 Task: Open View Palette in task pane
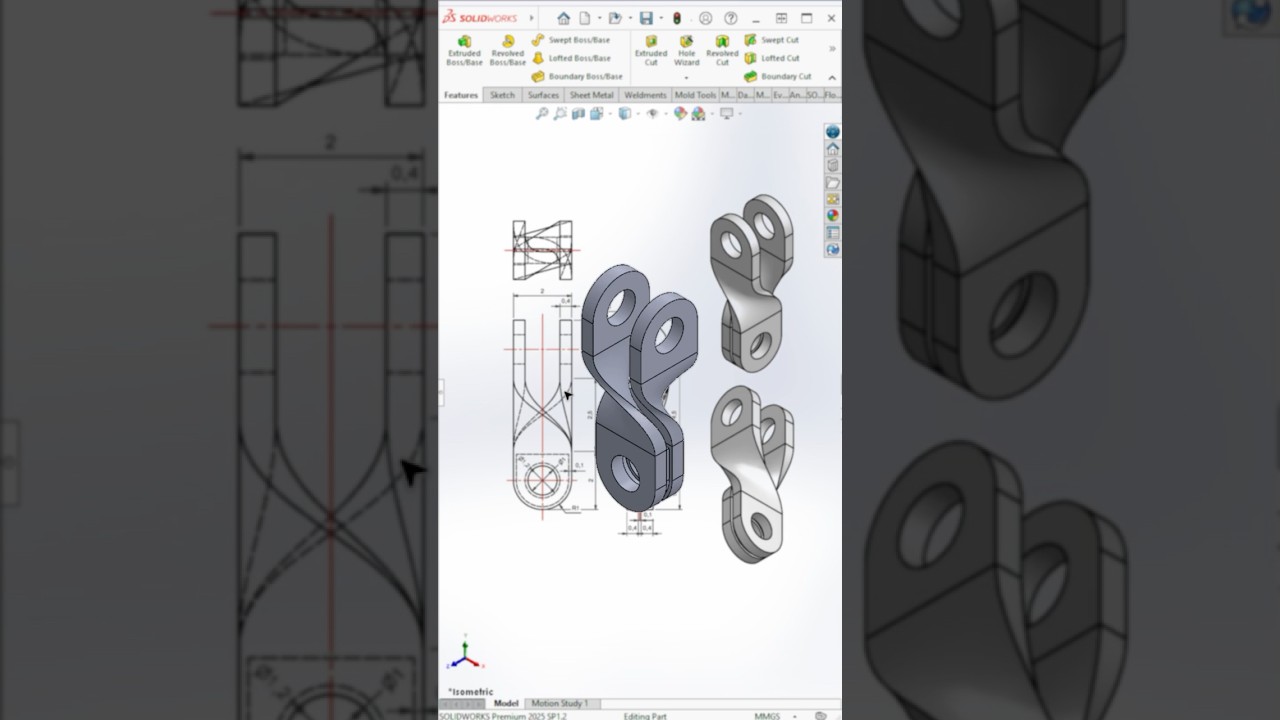pos(832,199)
